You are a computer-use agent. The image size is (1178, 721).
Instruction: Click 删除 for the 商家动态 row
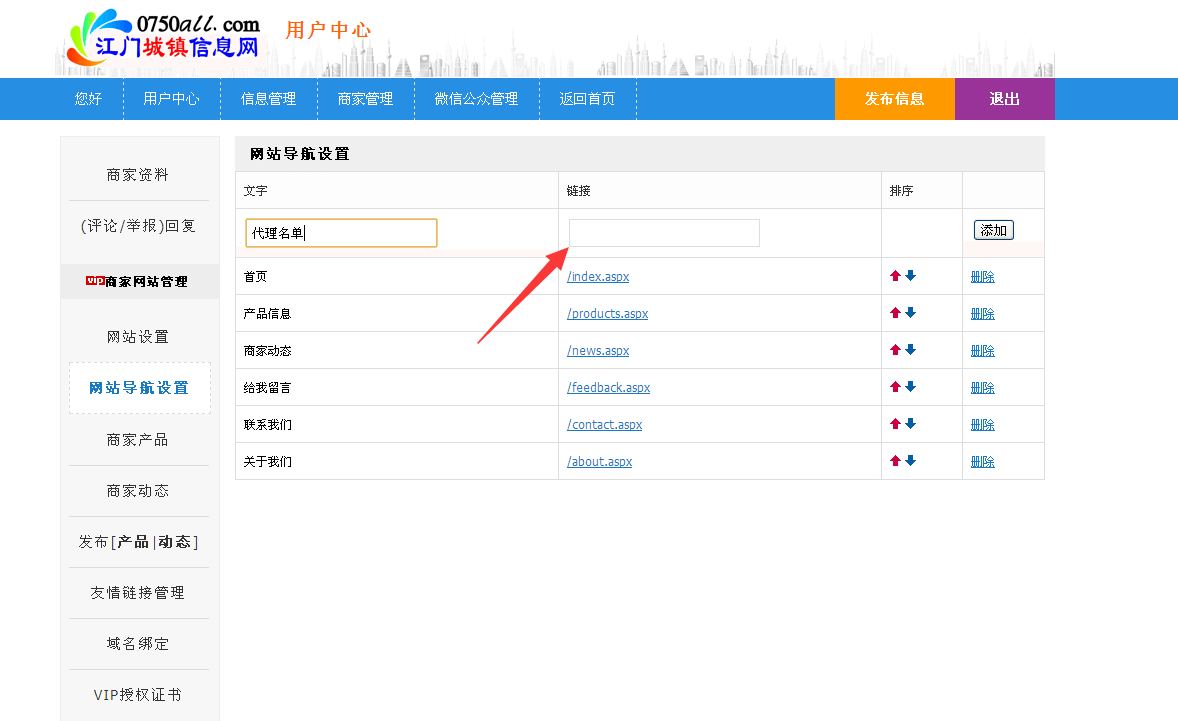click(x=982, y=351)
